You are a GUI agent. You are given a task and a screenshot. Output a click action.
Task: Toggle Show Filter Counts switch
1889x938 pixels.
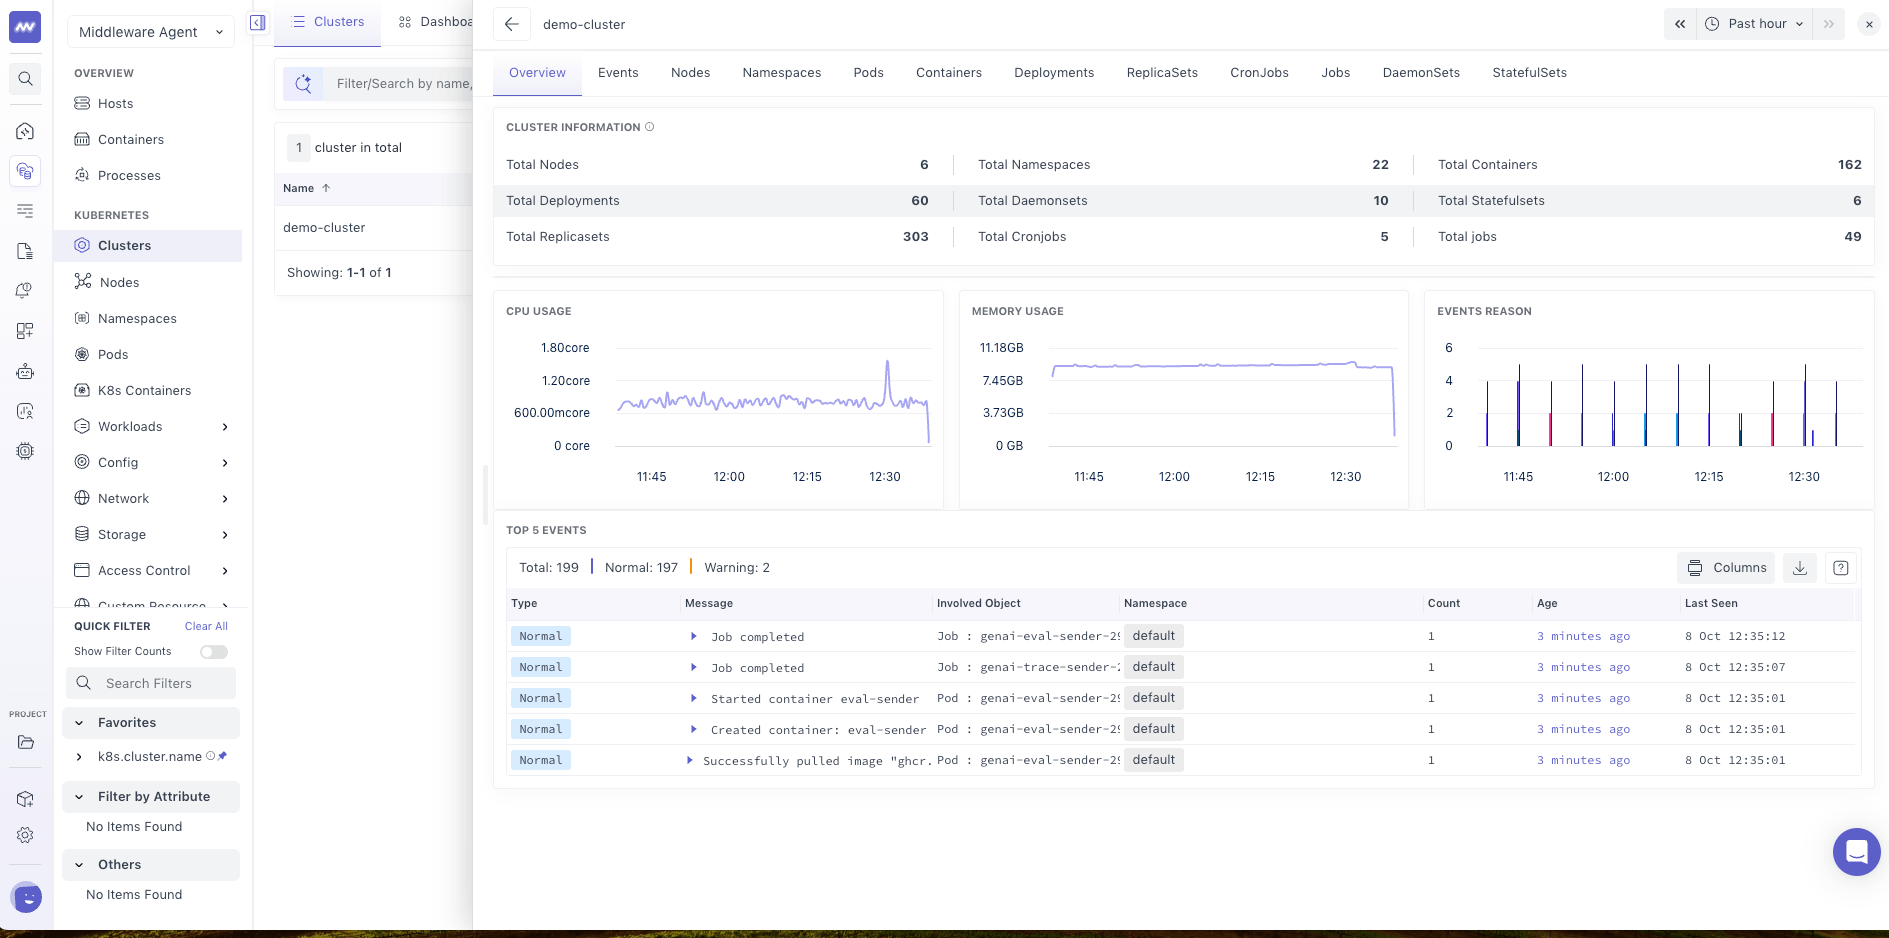(214, 652)
